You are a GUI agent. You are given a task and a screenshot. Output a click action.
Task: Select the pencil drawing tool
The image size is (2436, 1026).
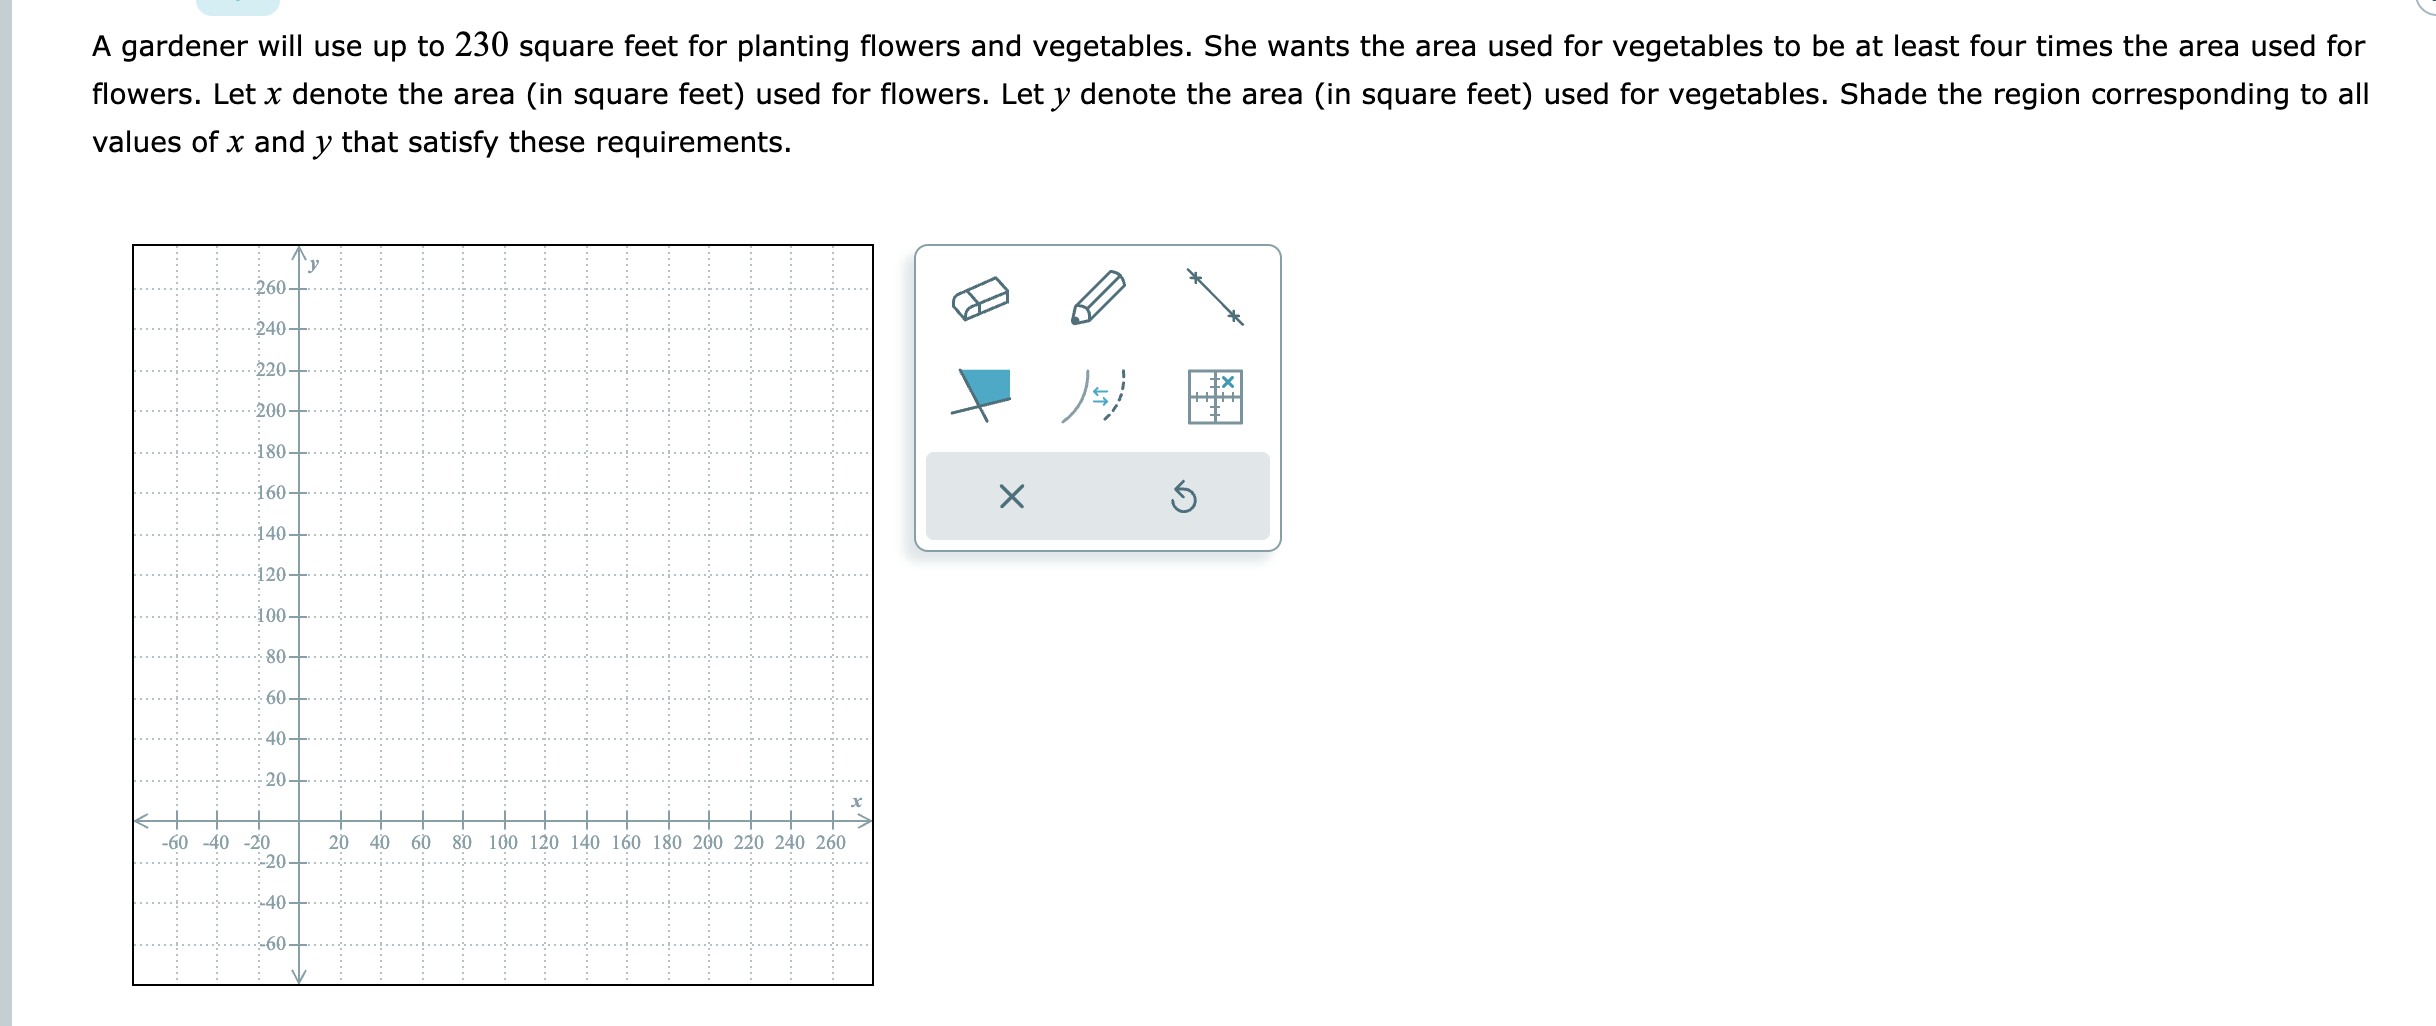pos(1097,297)
